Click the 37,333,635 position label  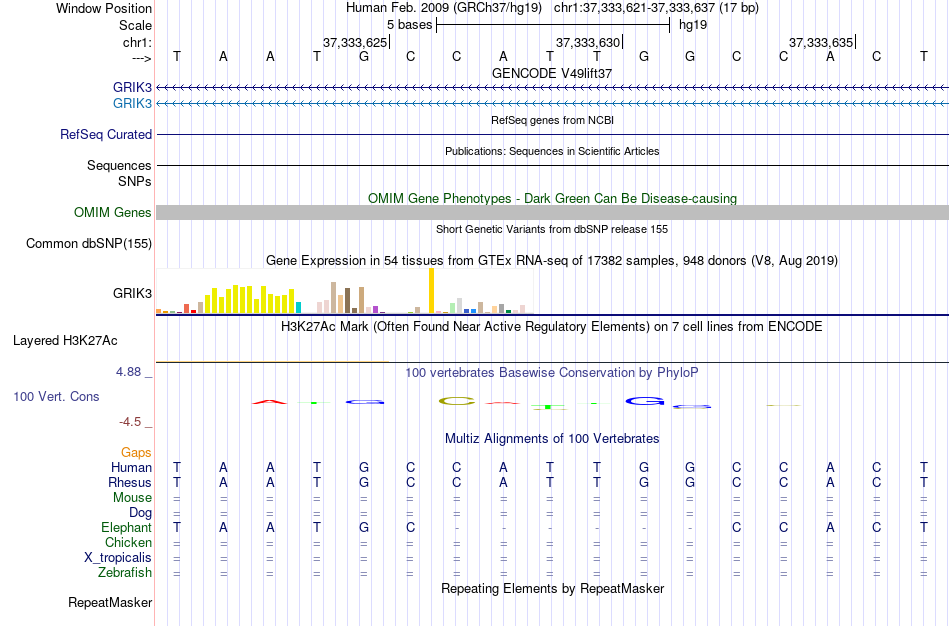pyautogui.click(x=821, y=42)
